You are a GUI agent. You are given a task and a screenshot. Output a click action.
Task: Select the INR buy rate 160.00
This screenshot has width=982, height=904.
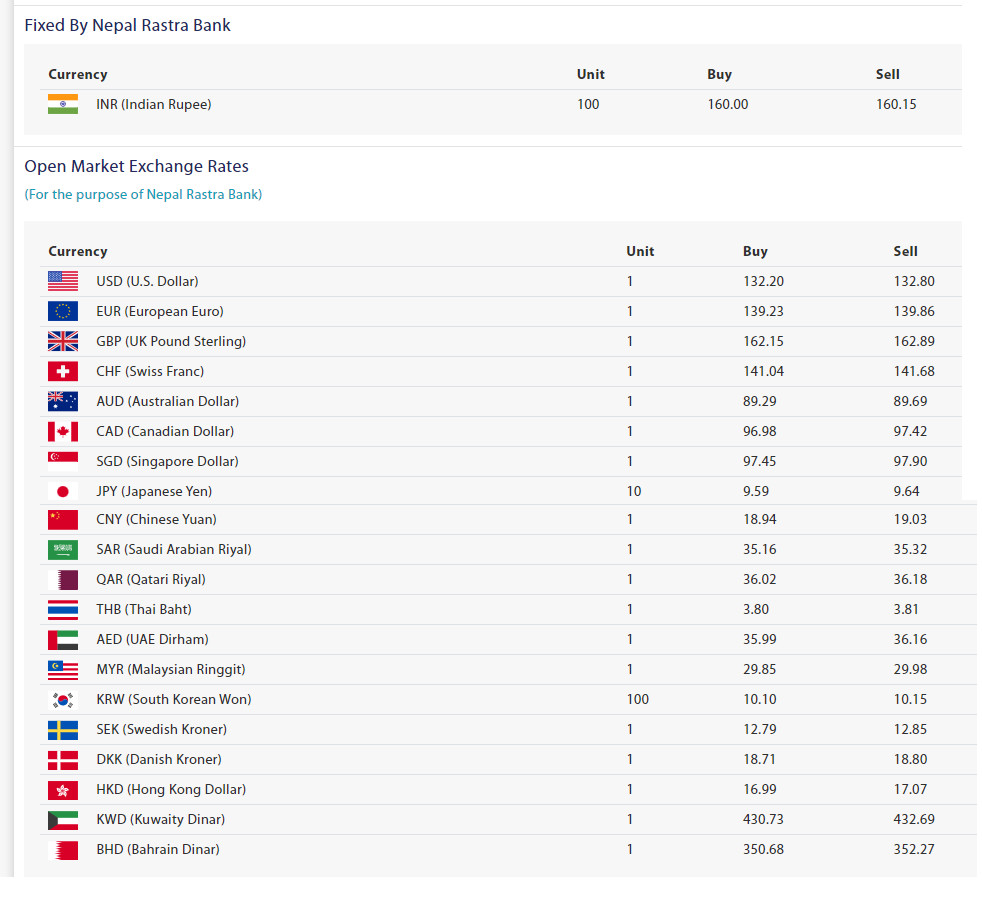tap(728, 105)
